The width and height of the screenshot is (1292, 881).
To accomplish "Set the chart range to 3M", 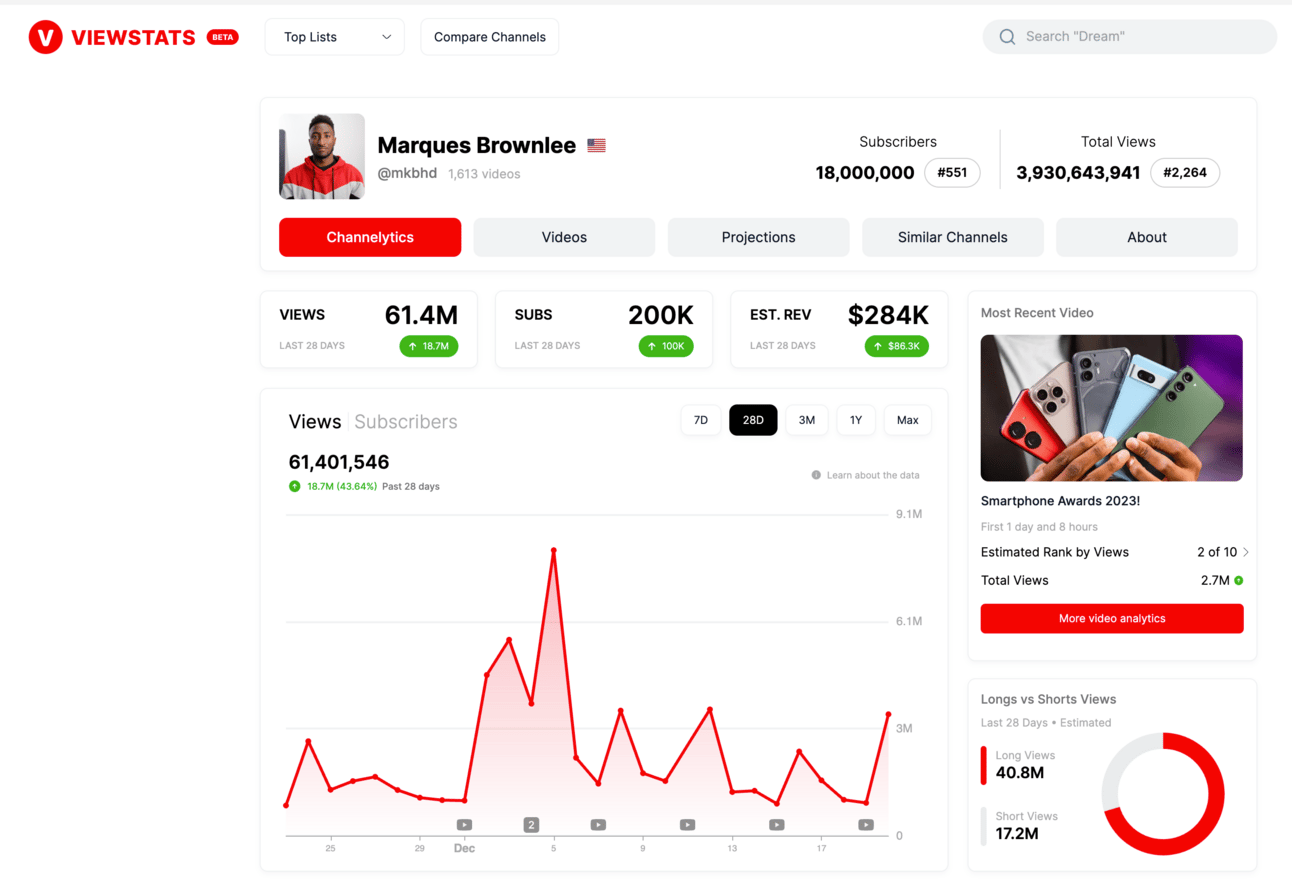I will pyautogui.click(x=807, y=420).
